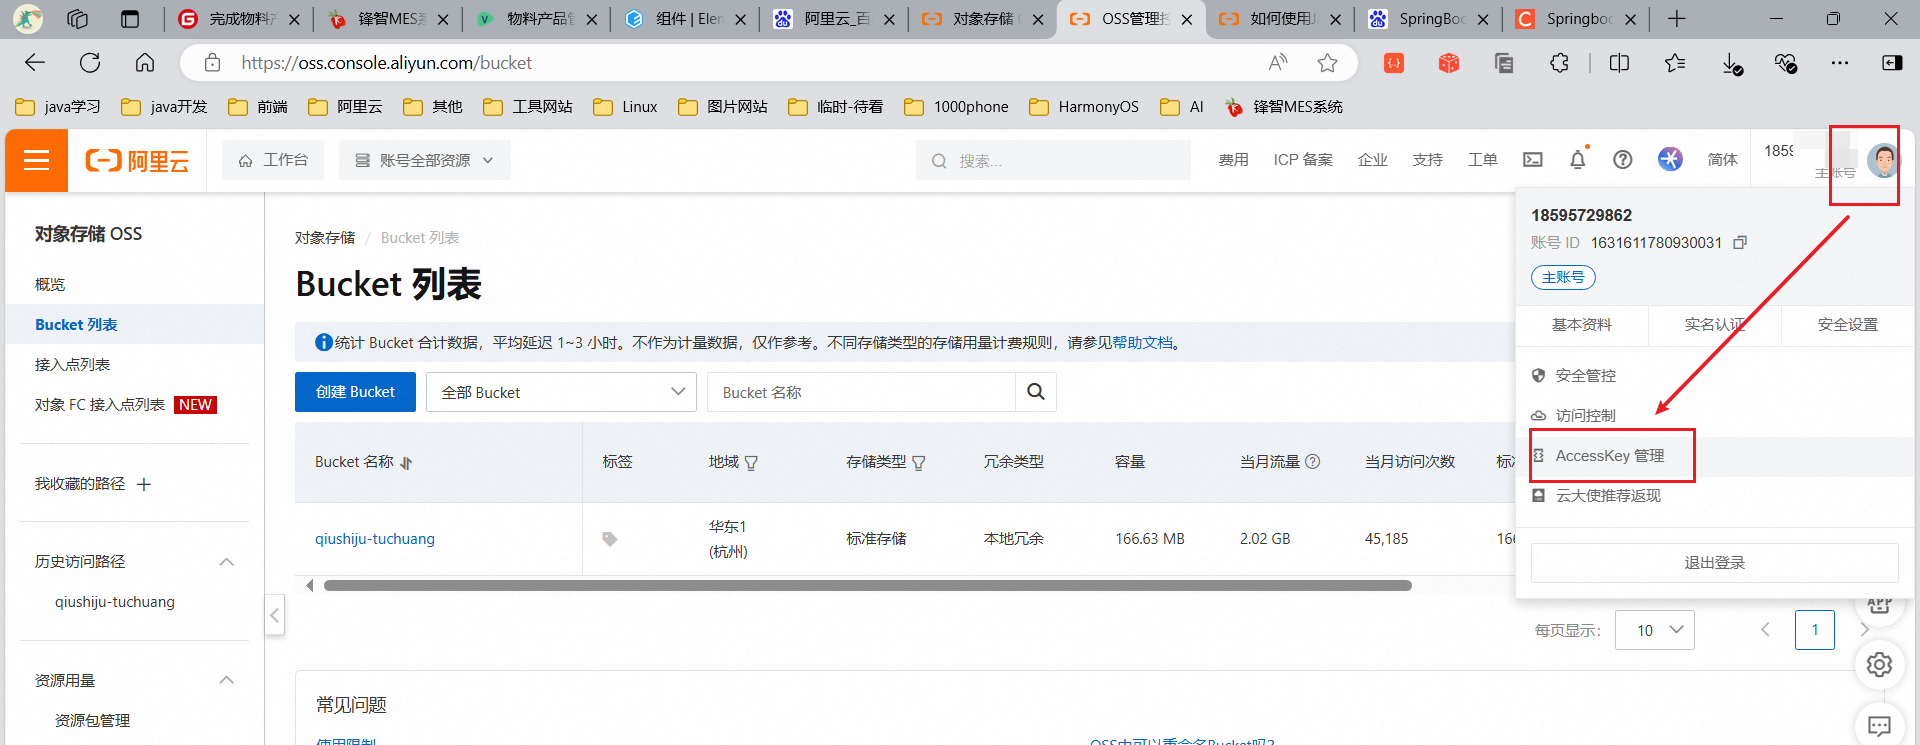Open 资源包管理 in sidebar

tap(92, 721)
